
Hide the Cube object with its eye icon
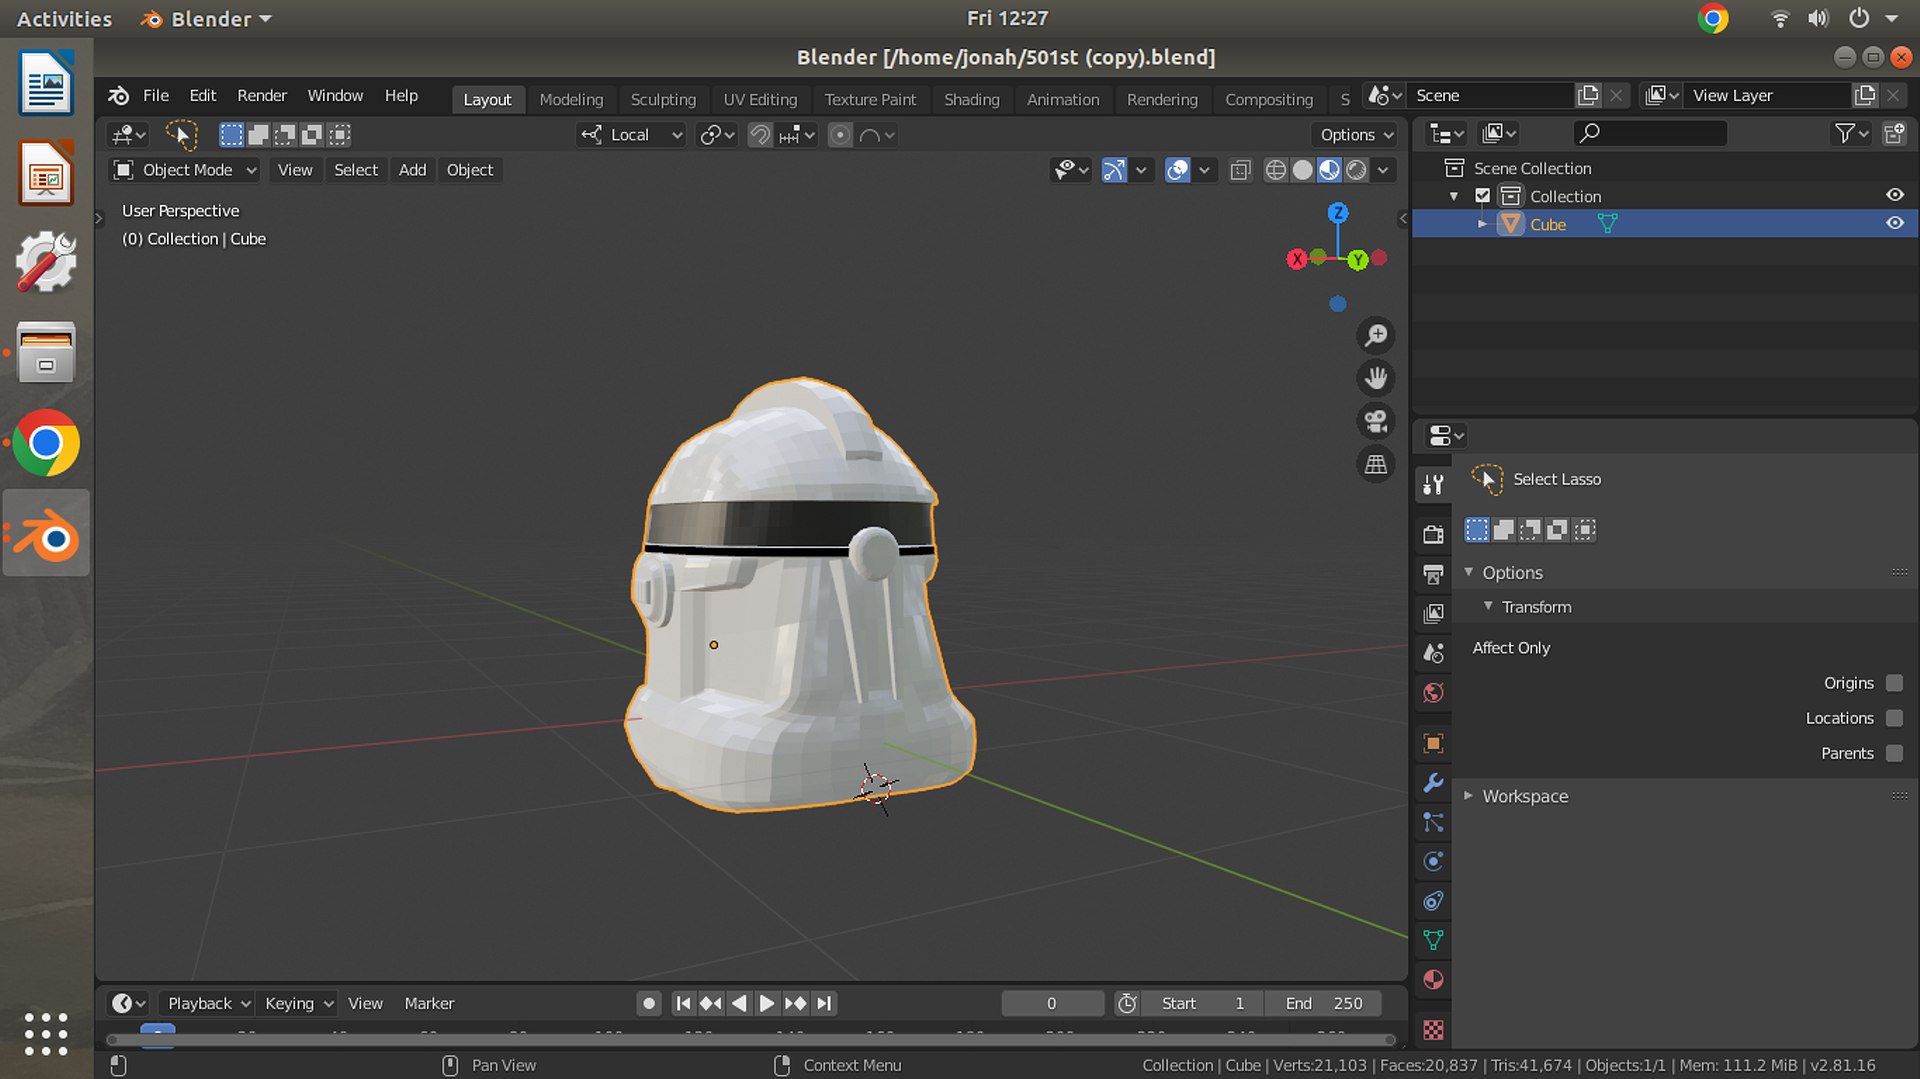click(1894, 223)
